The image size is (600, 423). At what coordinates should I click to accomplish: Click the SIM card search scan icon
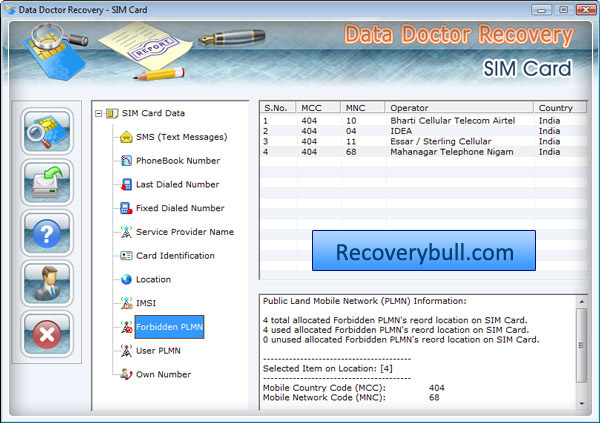(x=47, y=131)
